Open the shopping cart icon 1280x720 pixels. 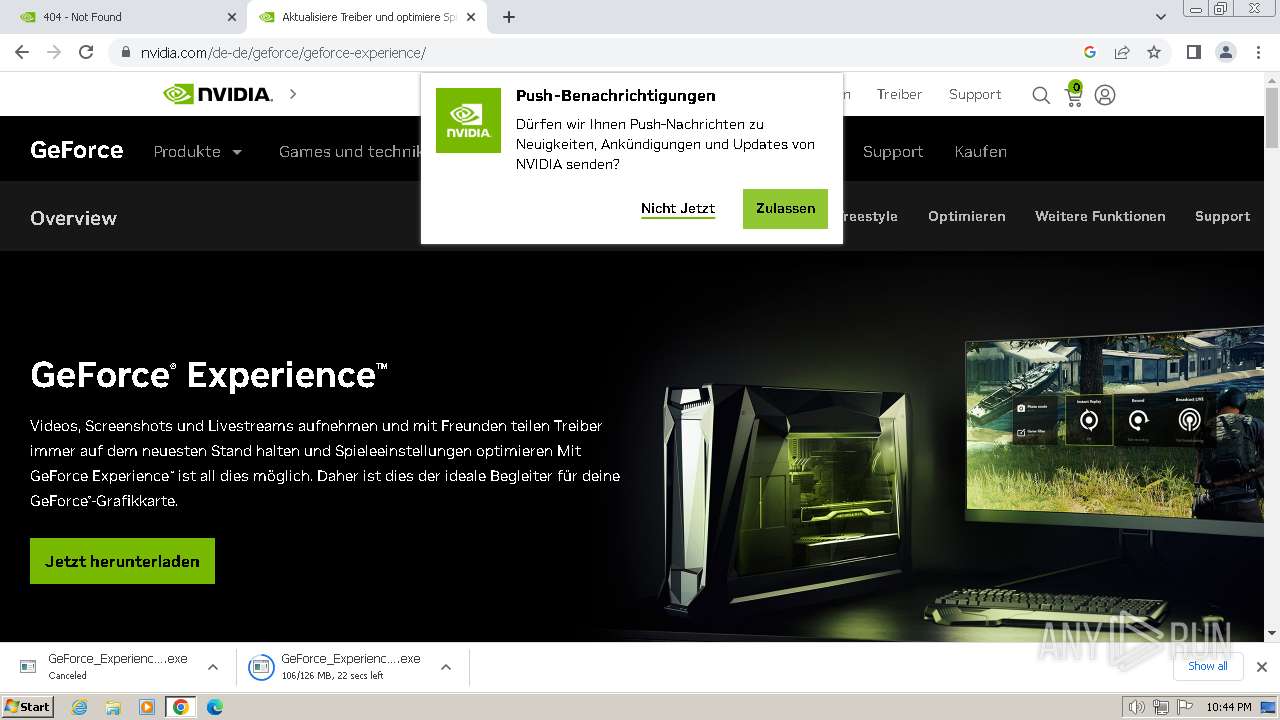click(1073, 95)
